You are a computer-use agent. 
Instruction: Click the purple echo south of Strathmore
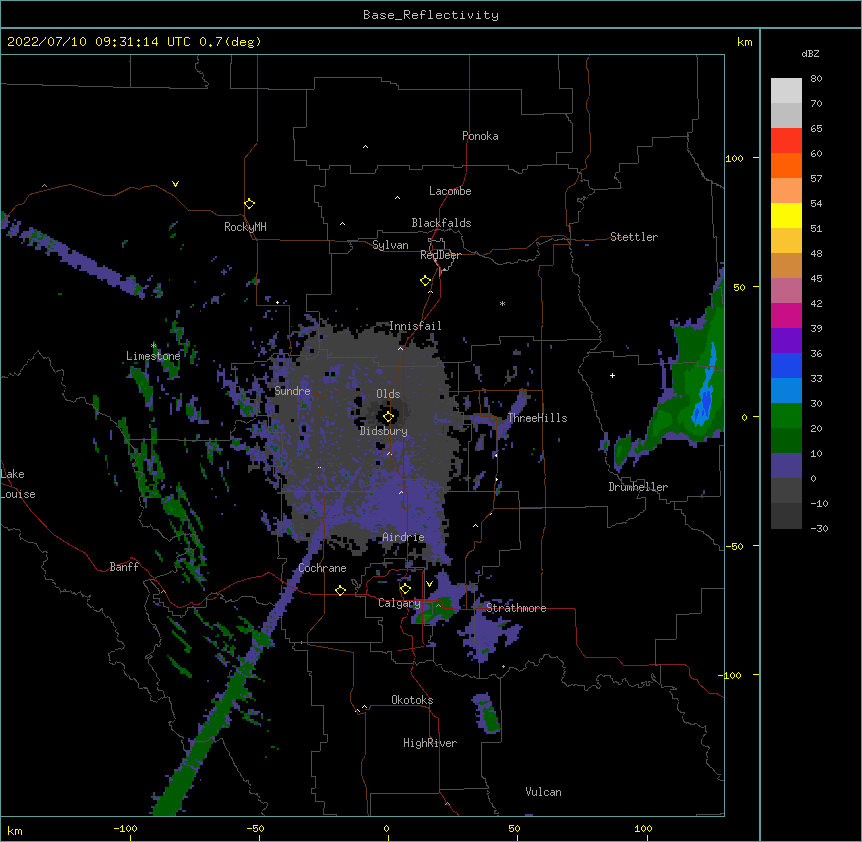487,635
